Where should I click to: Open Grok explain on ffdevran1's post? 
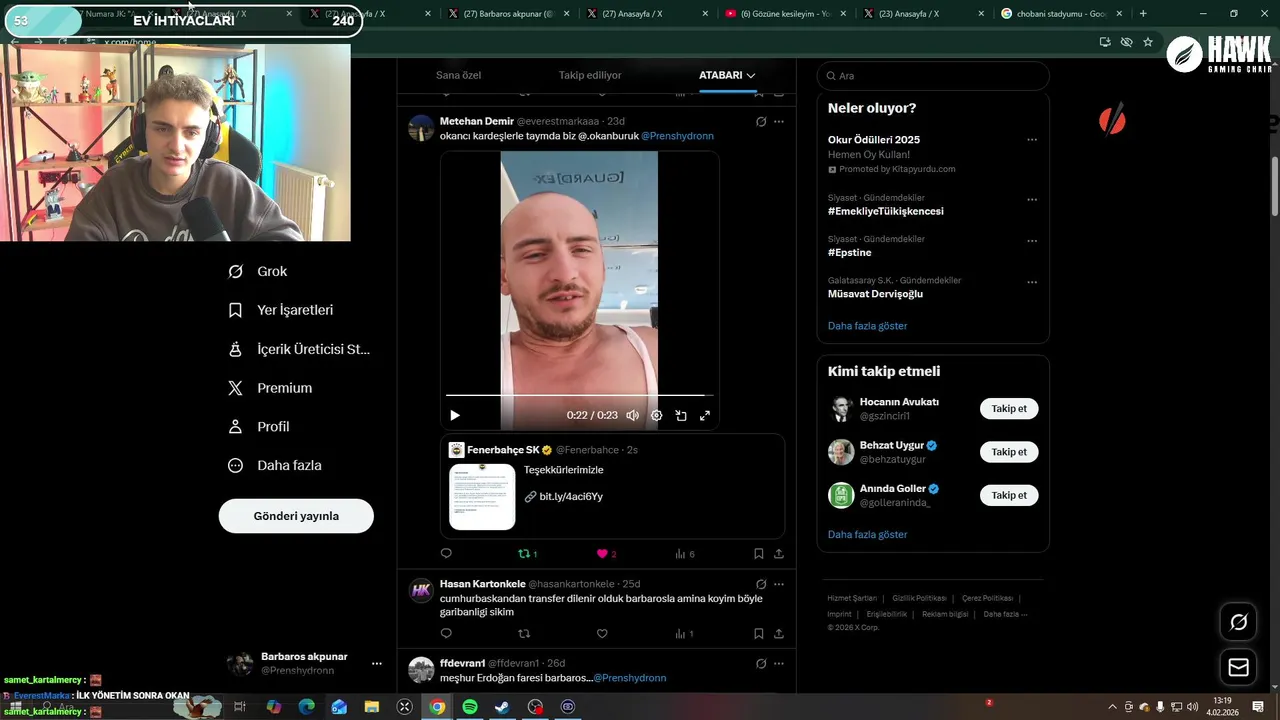tap(761, 663)
